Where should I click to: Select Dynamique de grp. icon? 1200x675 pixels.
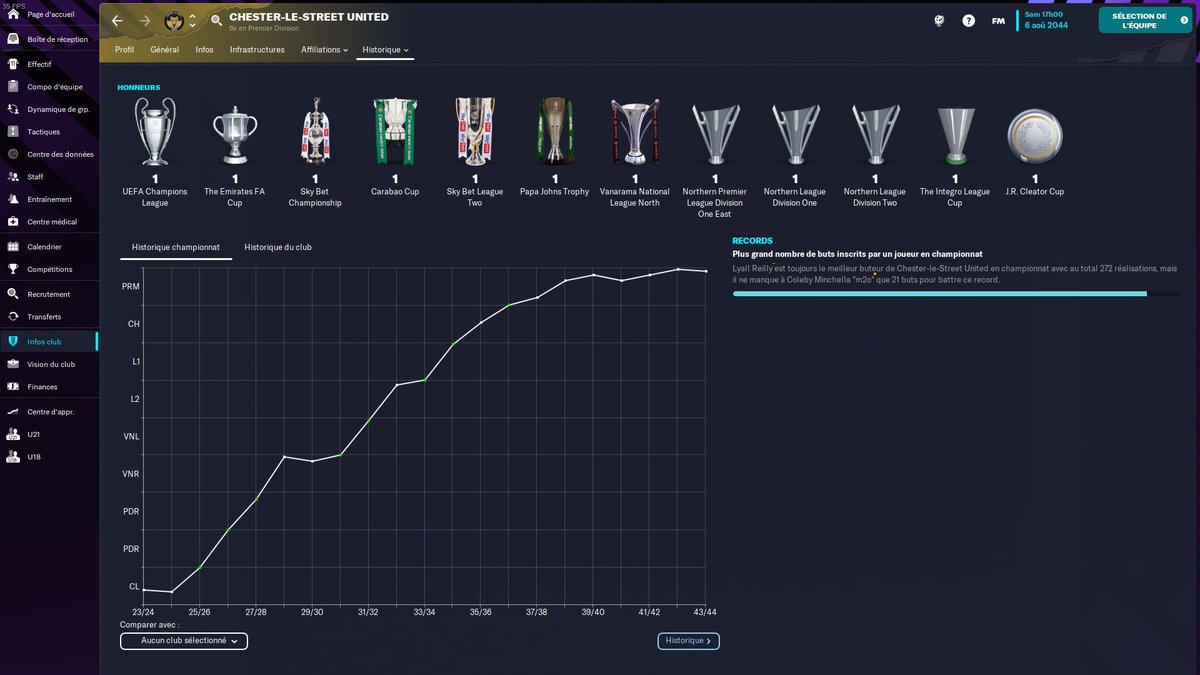[13, 109]
